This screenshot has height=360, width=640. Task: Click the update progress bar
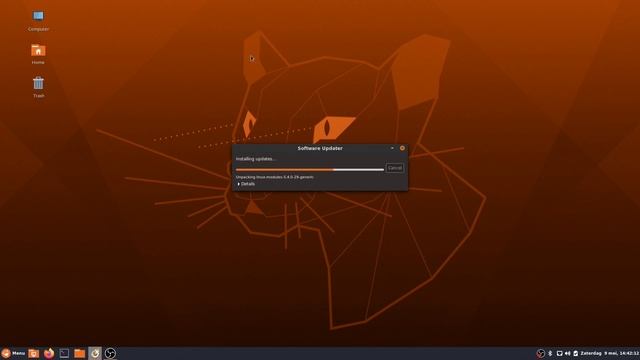click(x=310, y=169)
